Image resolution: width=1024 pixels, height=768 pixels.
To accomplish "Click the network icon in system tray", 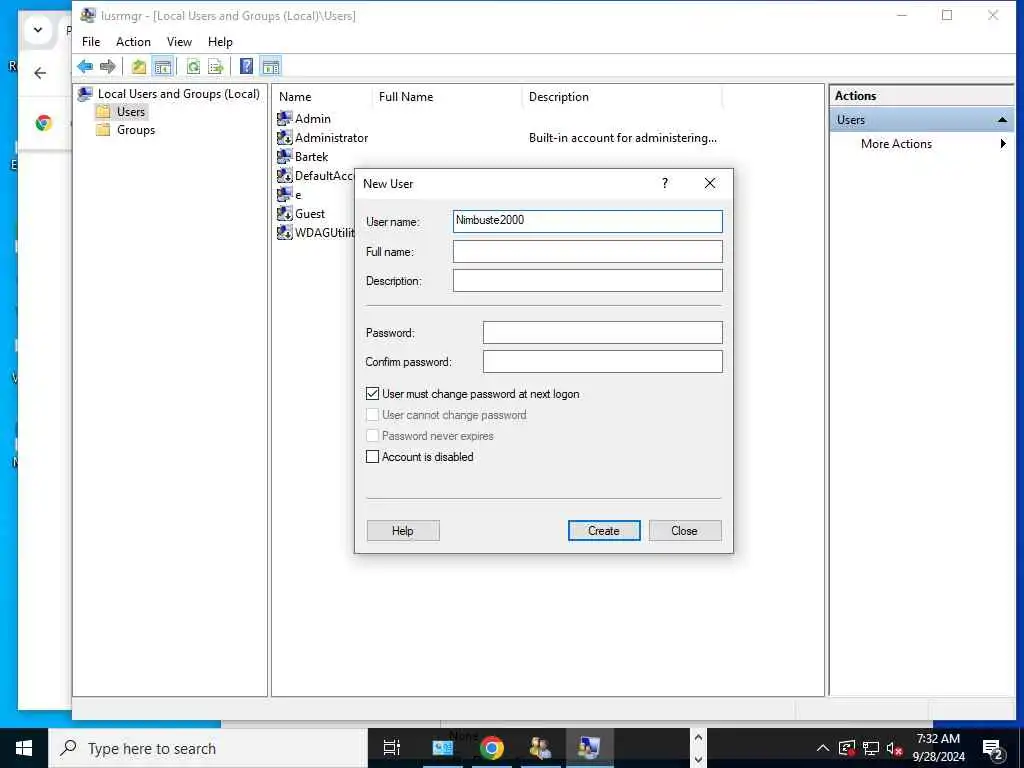I will [871, 748].
